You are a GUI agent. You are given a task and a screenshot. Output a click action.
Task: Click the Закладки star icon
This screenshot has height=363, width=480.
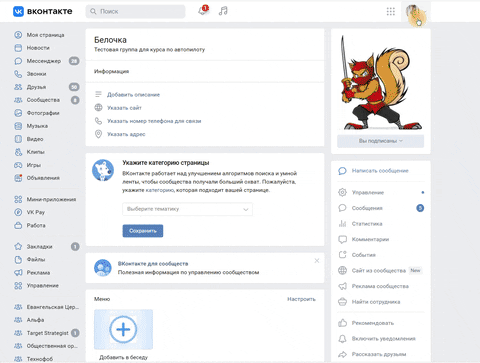tap(18, 247)
